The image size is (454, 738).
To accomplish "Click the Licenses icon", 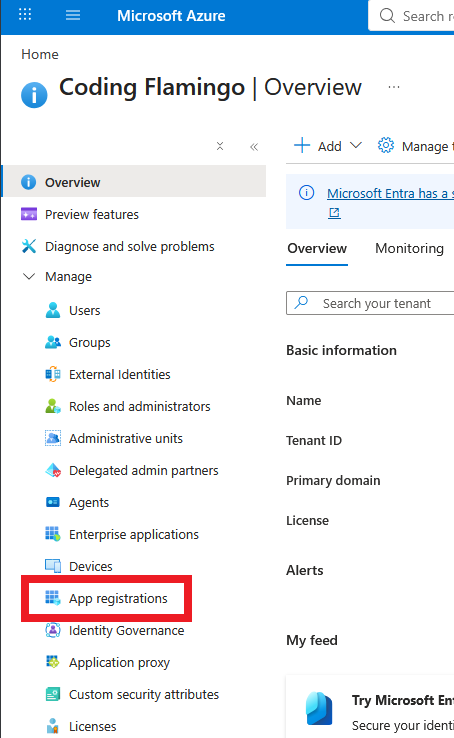I will tap(53, 726).
